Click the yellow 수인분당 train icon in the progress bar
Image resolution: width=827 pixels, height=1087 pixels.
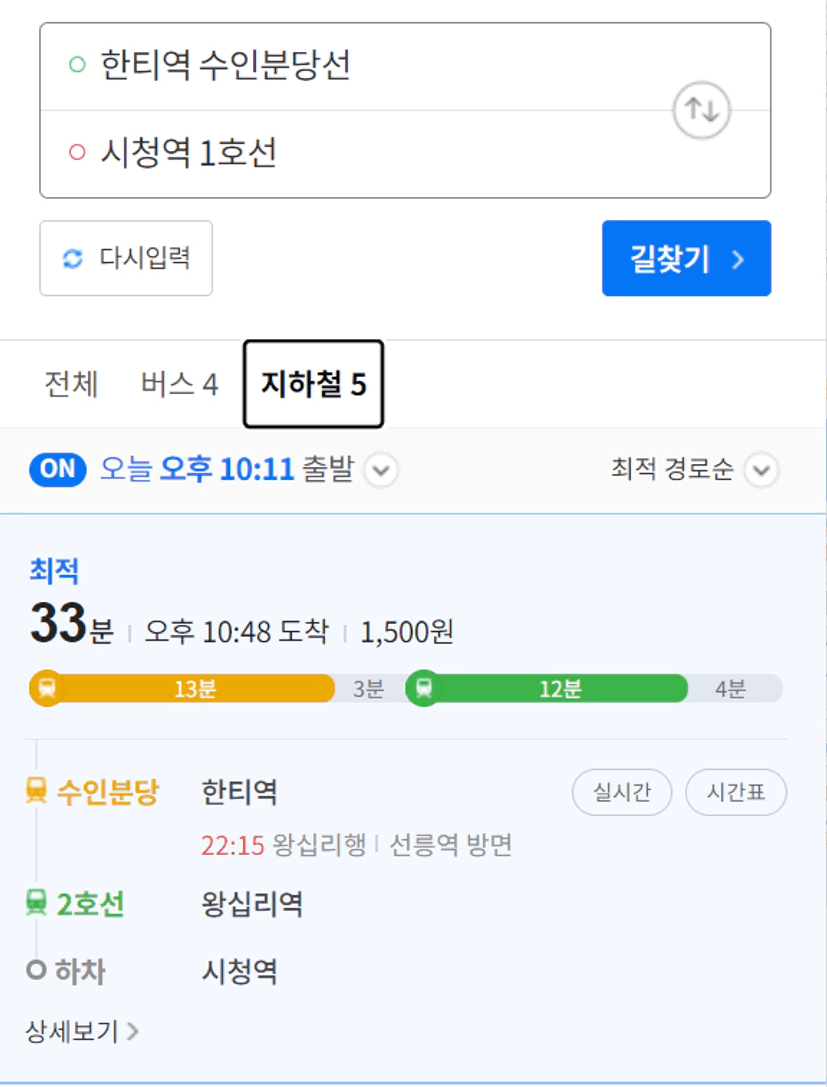coord(47,688)
